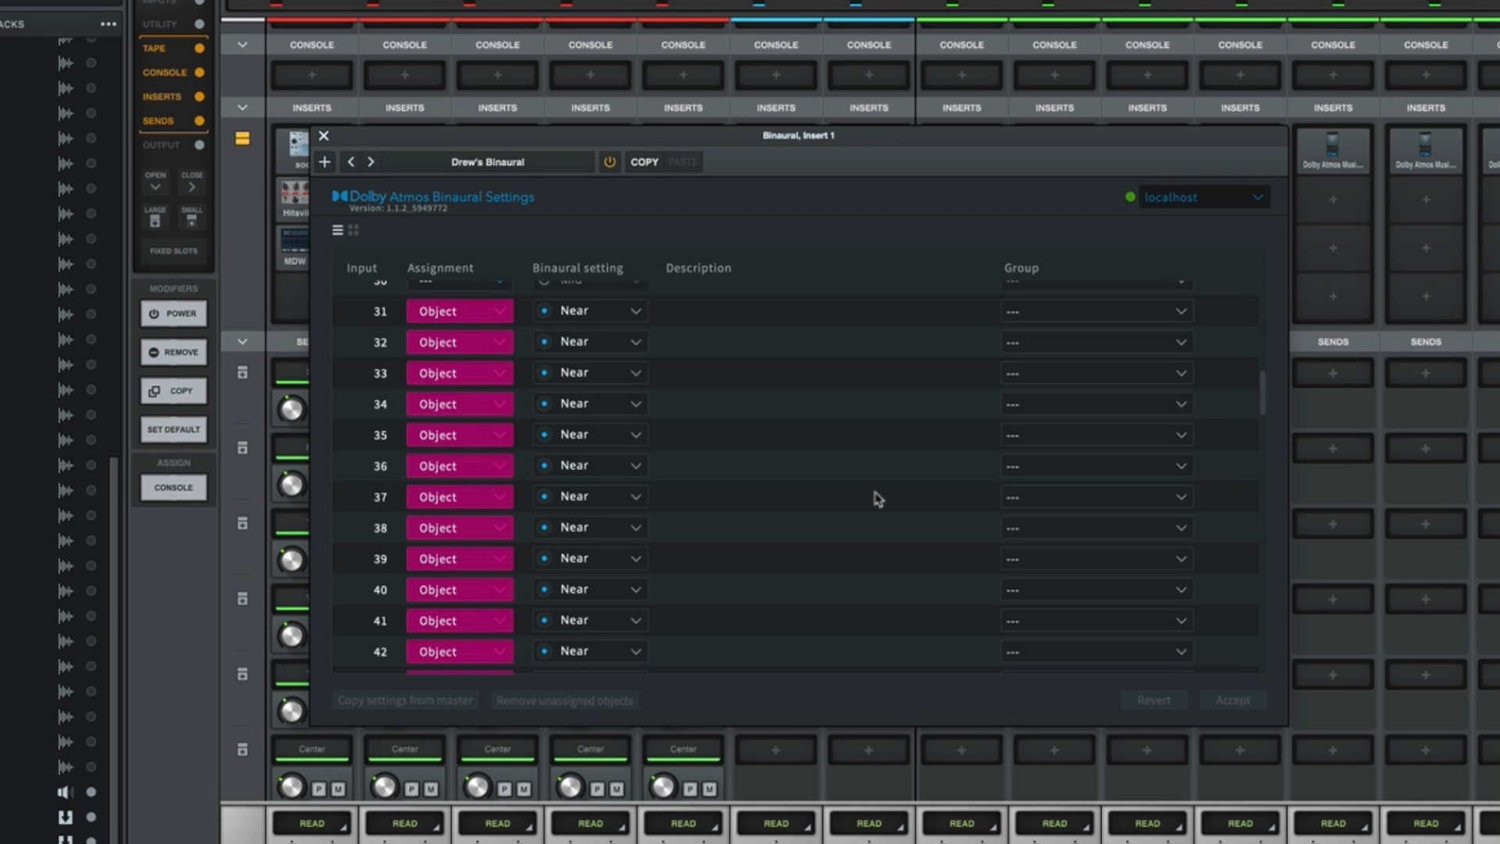Image resolution: width=1500 pixels, height=844 pixels.
Task: Adjust the first Center send level knob
Action: [290, 785]
